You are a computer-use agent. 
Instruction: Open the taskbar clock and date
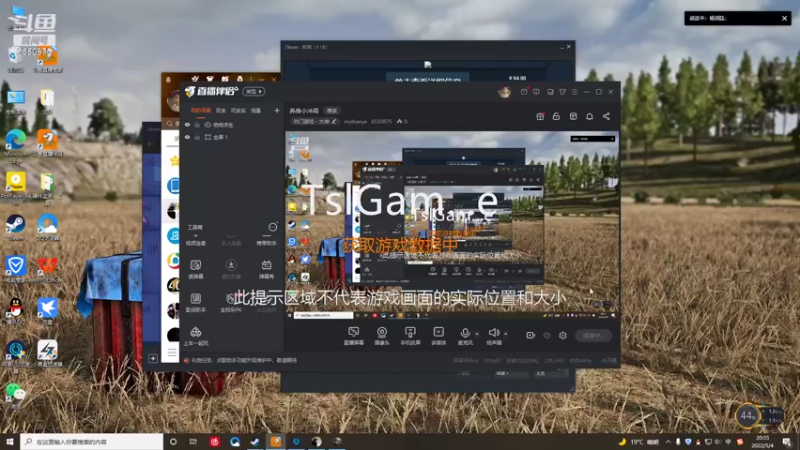click(x=763, y=441)
